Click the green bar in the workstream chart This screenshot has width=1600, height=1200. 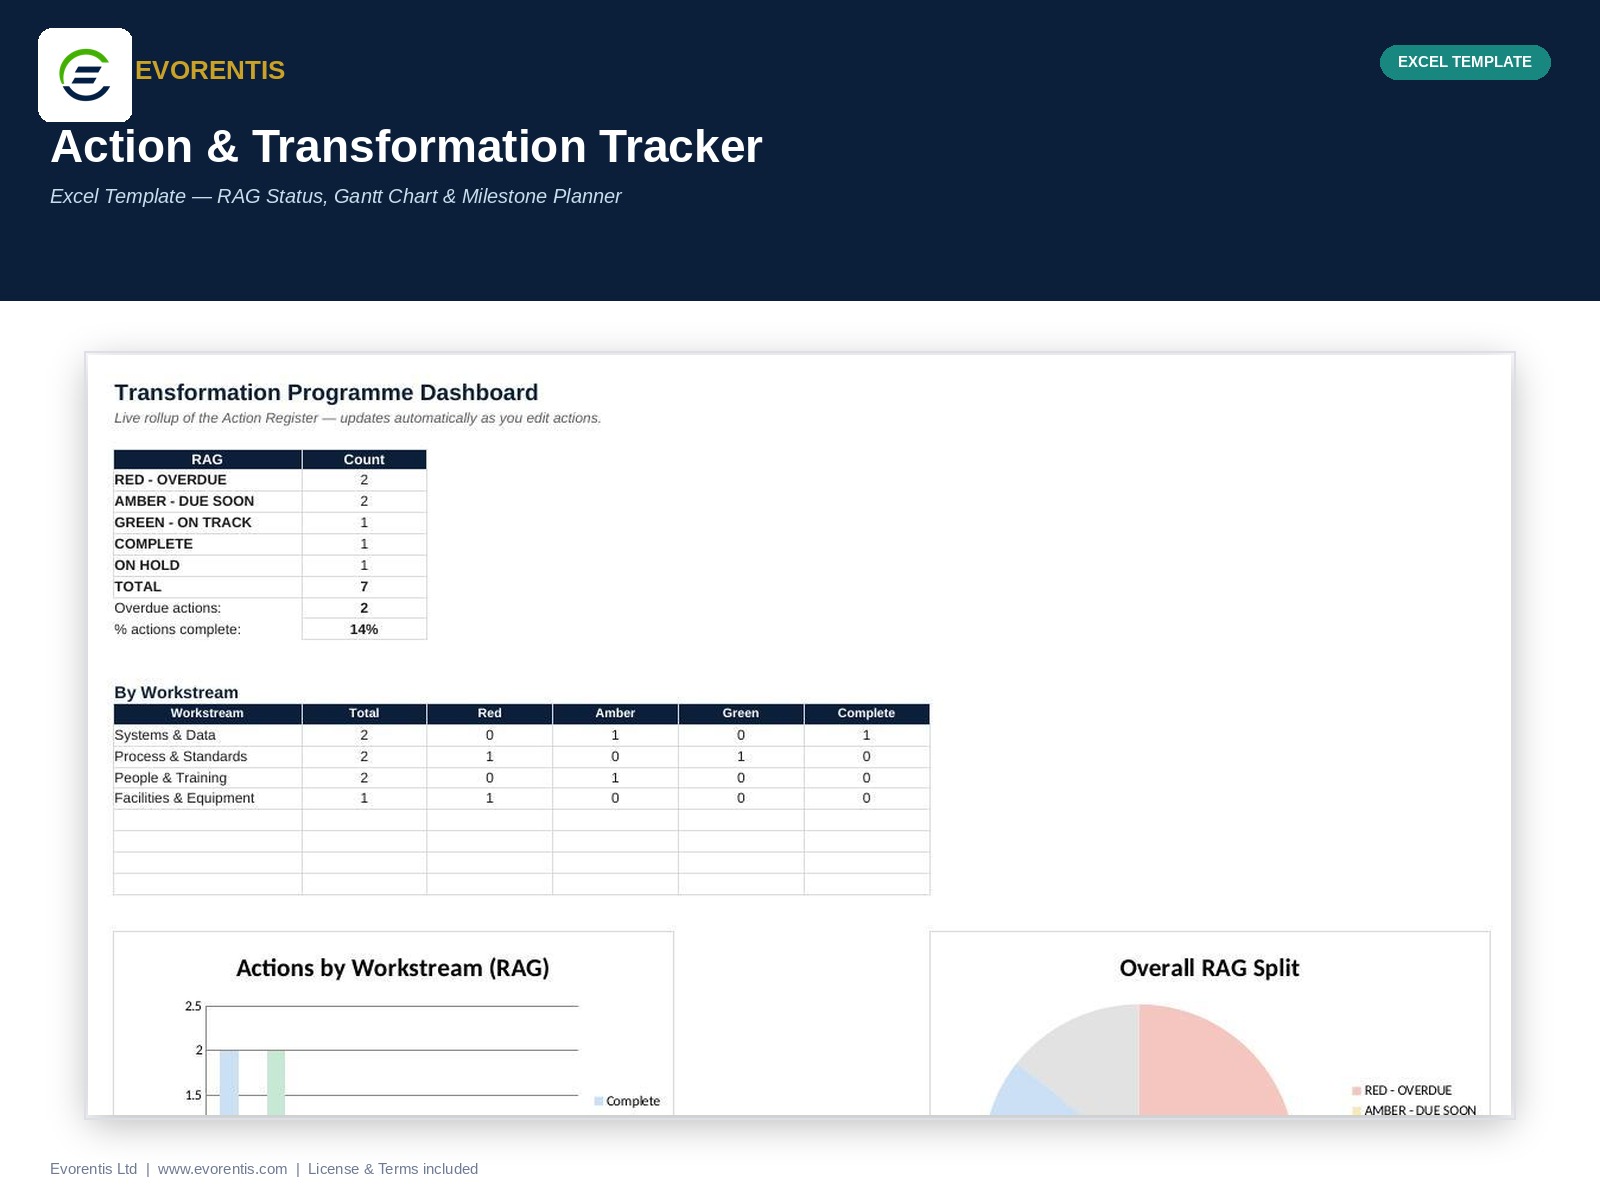tap(276, 1082)
